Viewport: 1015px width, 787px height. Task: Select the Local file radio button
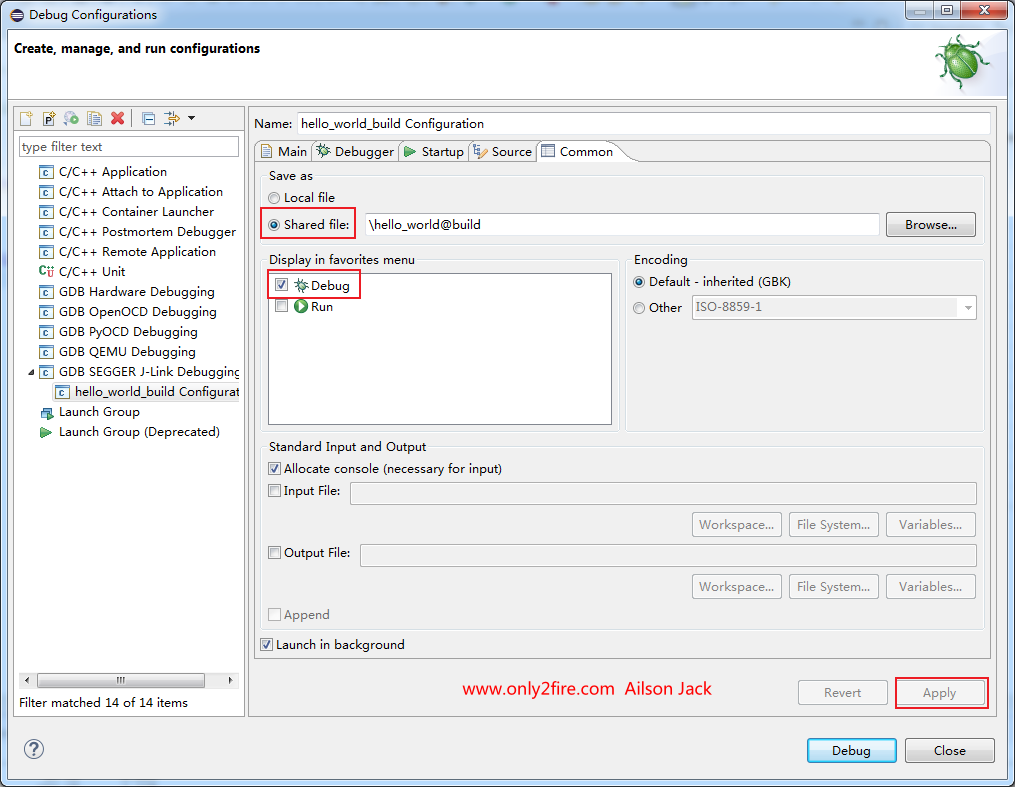[x=274, y=198]
